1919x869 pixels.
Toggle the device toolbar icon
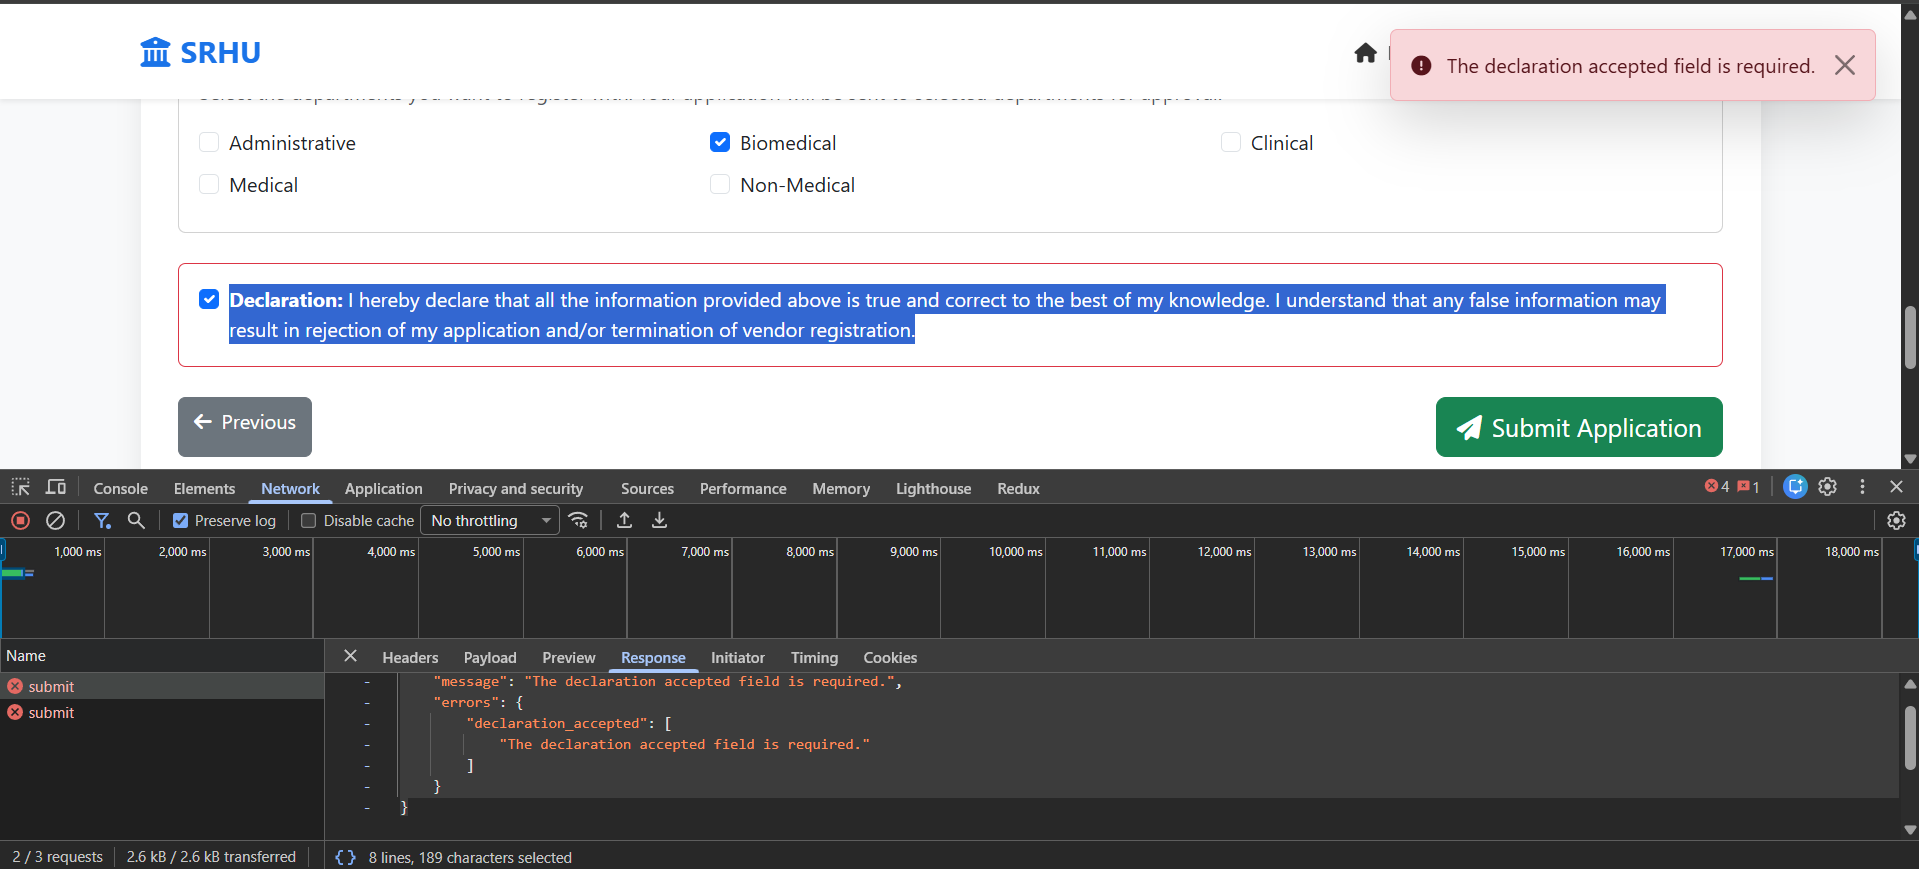click(56, 487)
